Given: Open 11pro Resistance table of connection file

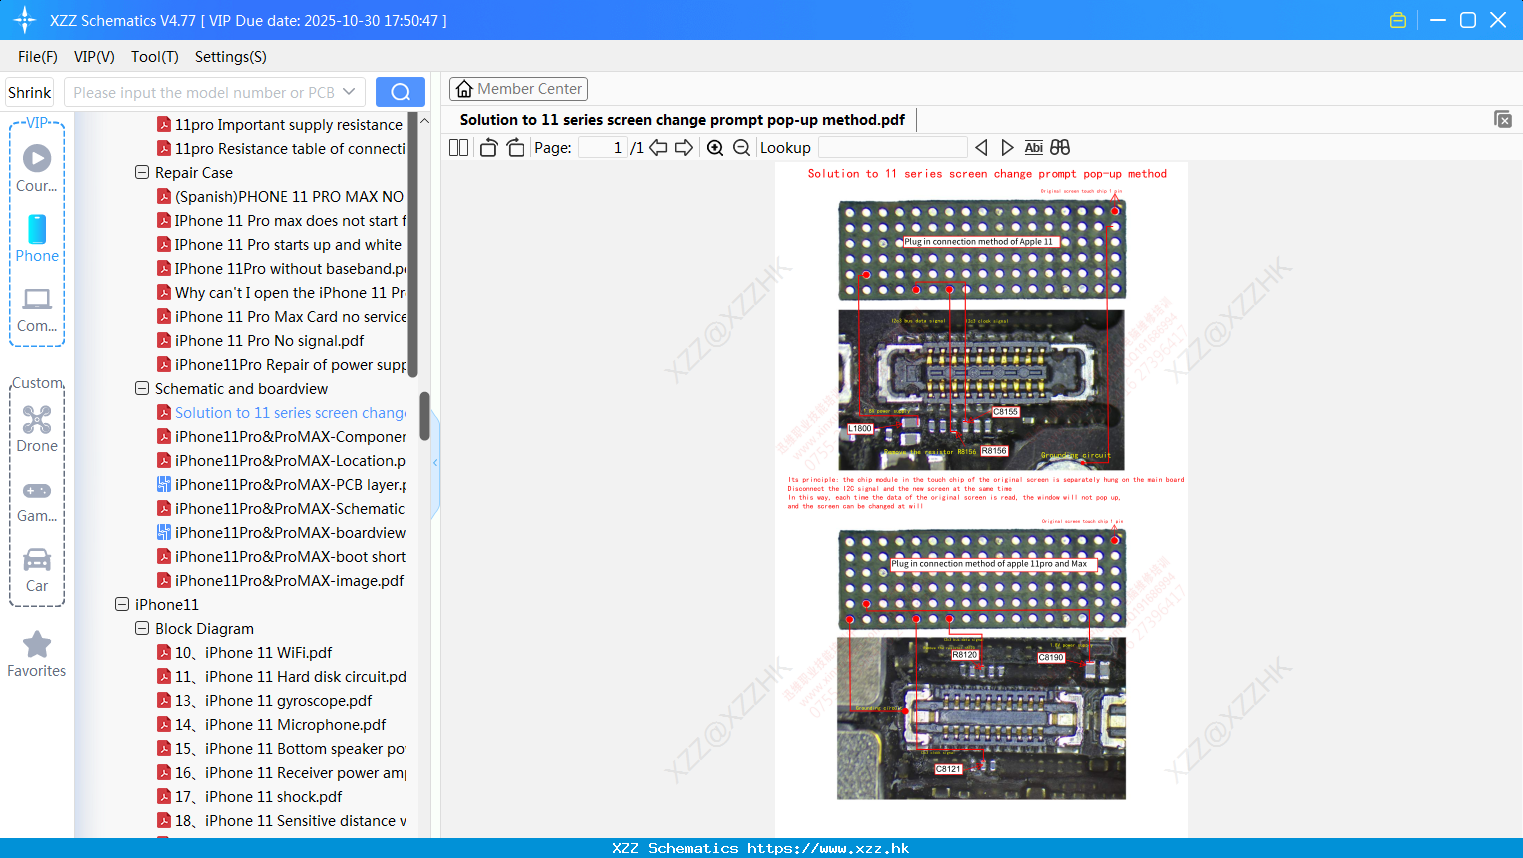Looking at the screenshot, I should 281,149.
